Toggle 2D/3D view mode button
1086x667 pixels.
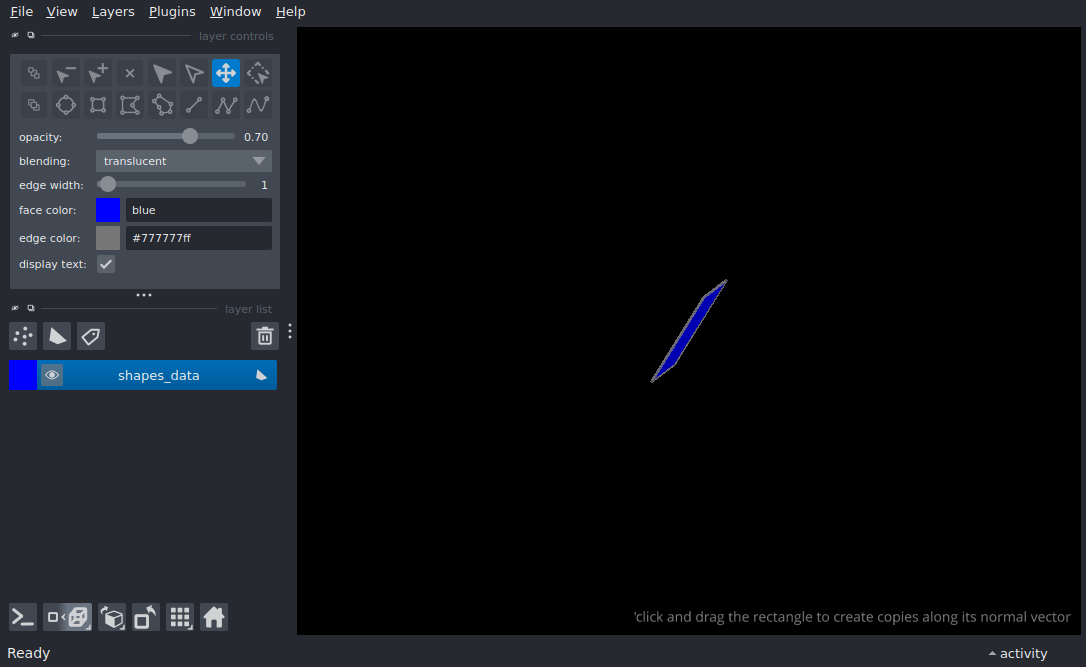[x=69, y=617]
